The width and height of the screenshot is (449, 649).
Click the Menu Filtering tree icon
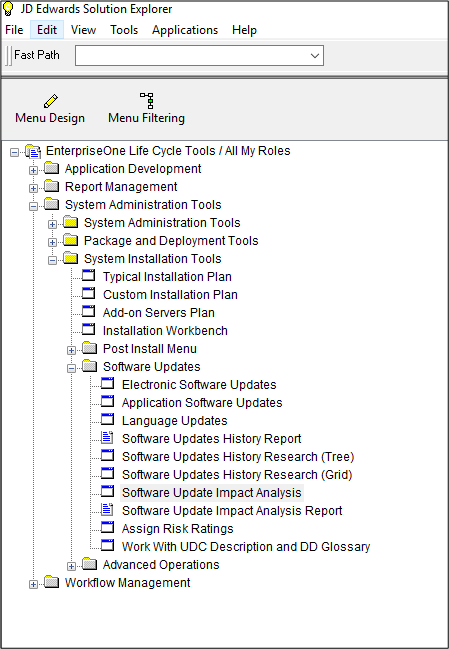tap(147, 101)
